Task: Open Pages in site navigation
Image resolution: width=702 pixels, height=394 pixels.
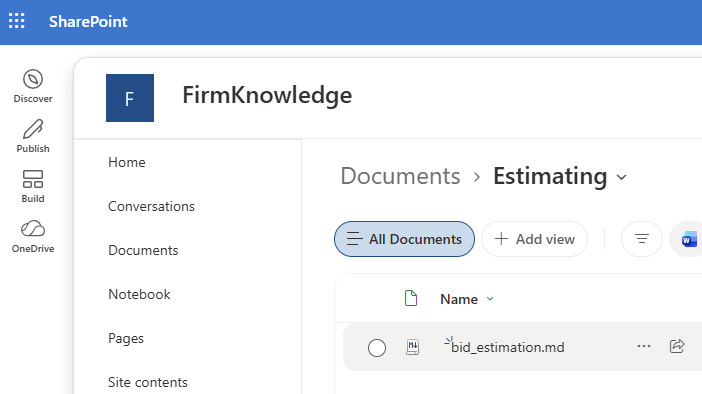Action: (x=126, y=338)
